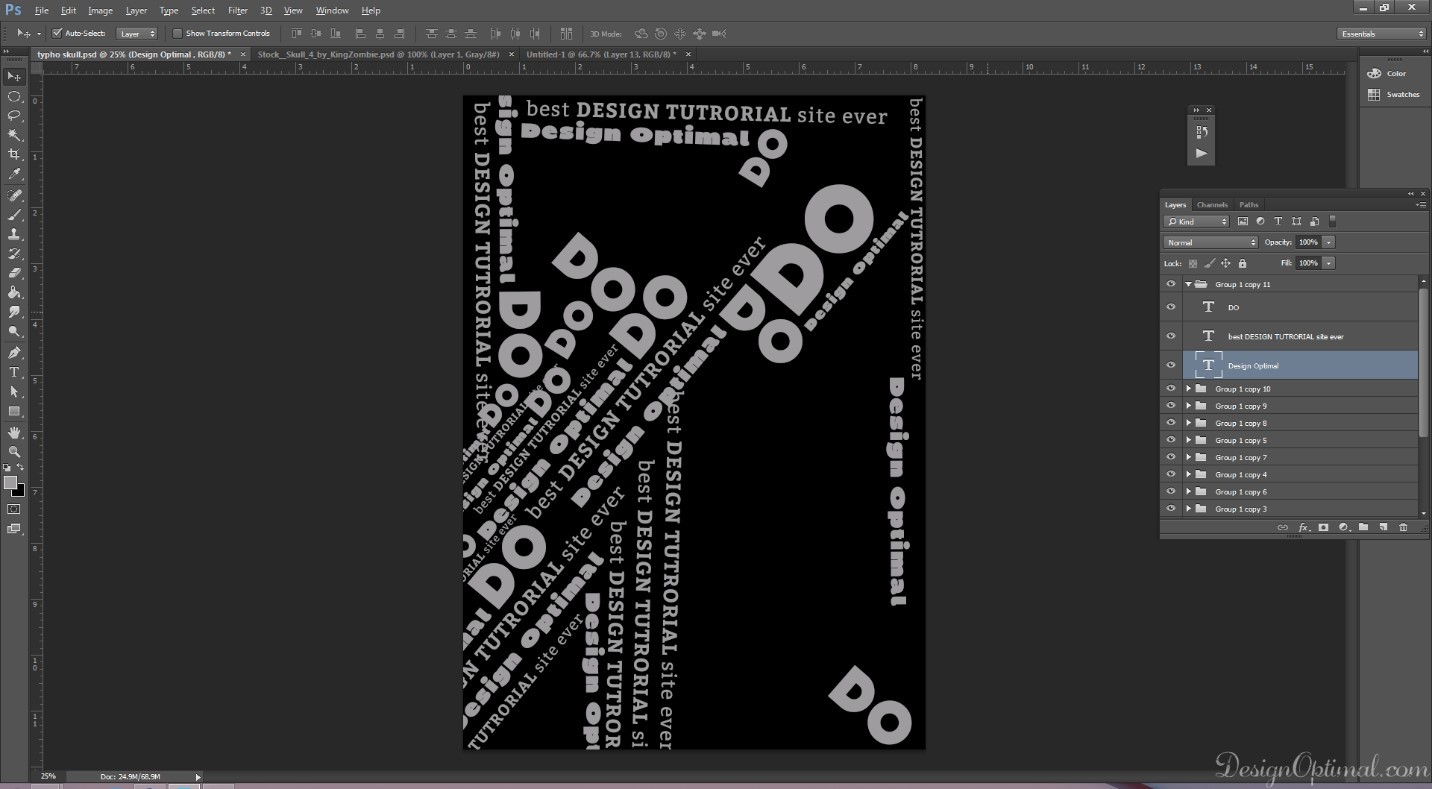
Task: Check Show Transform Controls
Action: click(177, 33)
